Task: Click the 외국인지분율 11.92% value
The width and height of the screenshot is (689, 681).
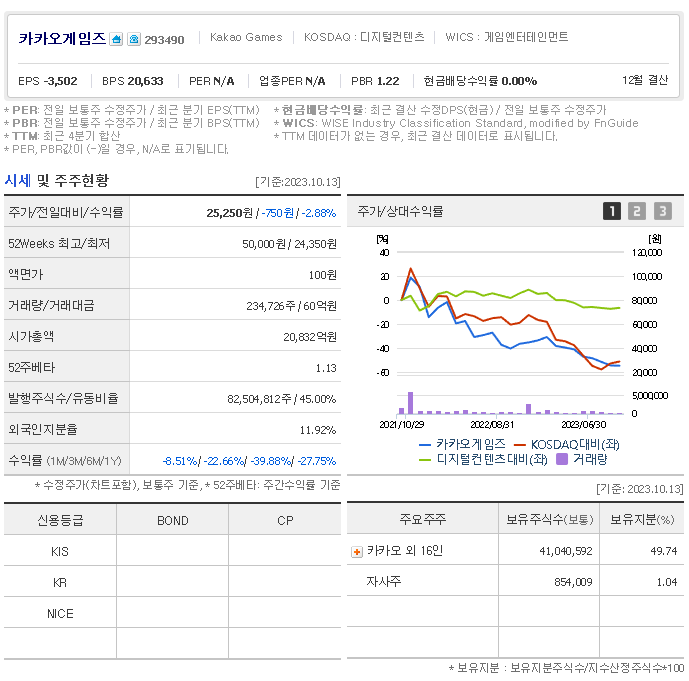Action: [318, 430]
